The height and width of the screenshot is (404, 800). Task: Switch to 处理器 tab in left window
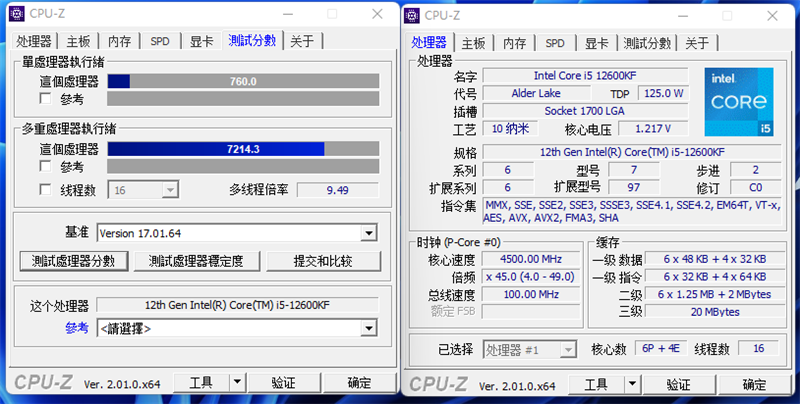pos(34,41)
